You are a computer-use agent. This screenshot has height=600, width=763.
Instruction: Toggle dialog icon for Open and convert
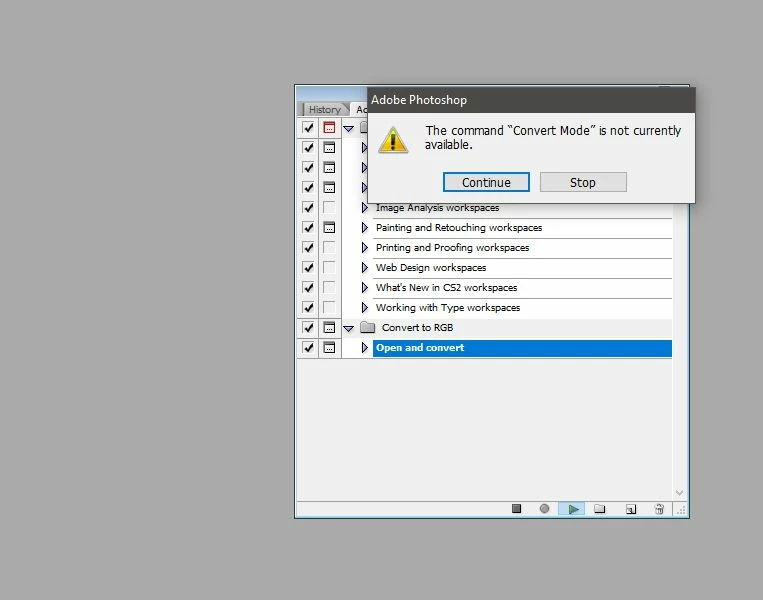(x=329, y=347)
